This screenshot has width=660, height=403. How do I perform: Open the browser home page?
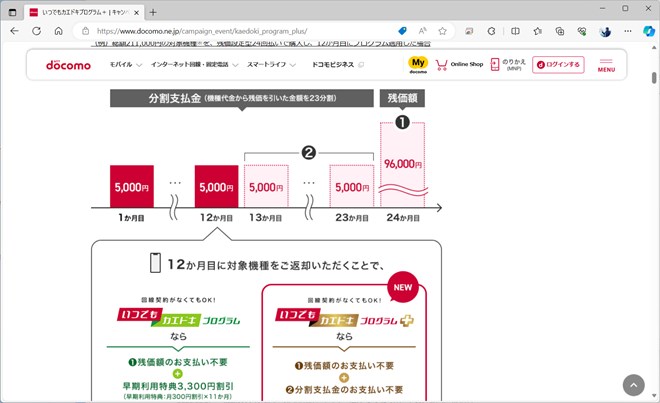pos(59,31)
